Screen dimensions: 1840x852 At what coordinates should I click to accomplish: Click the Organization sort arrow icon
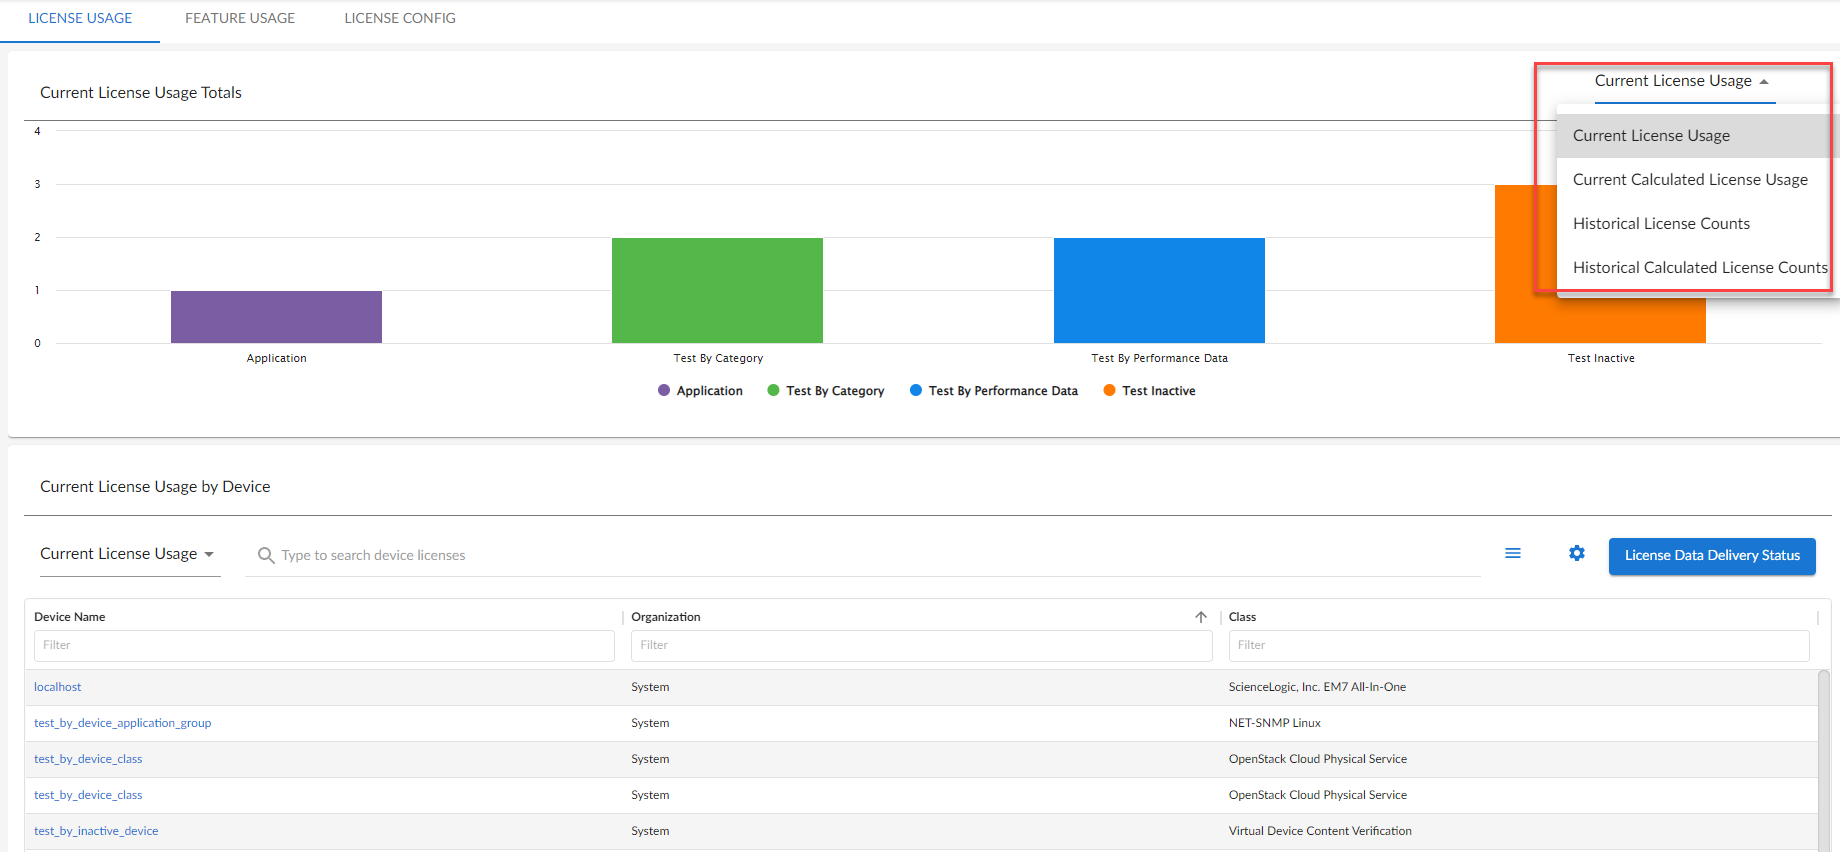coord(1201,617)
